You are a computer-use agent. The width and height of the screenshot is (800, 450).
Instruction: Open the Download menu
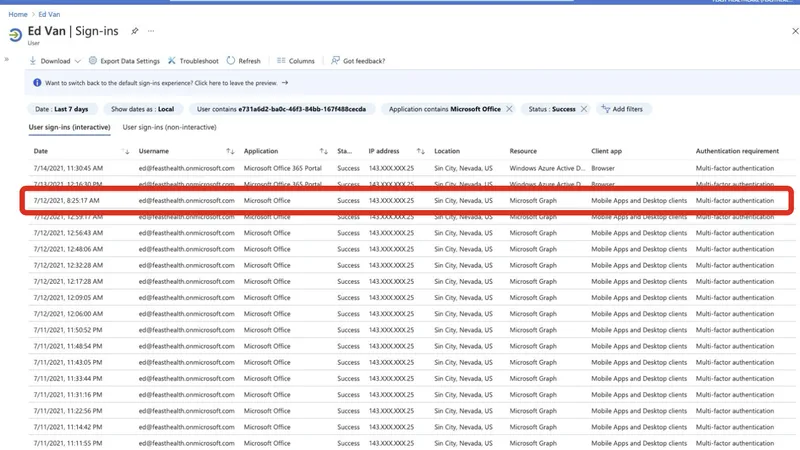[49, 61]
